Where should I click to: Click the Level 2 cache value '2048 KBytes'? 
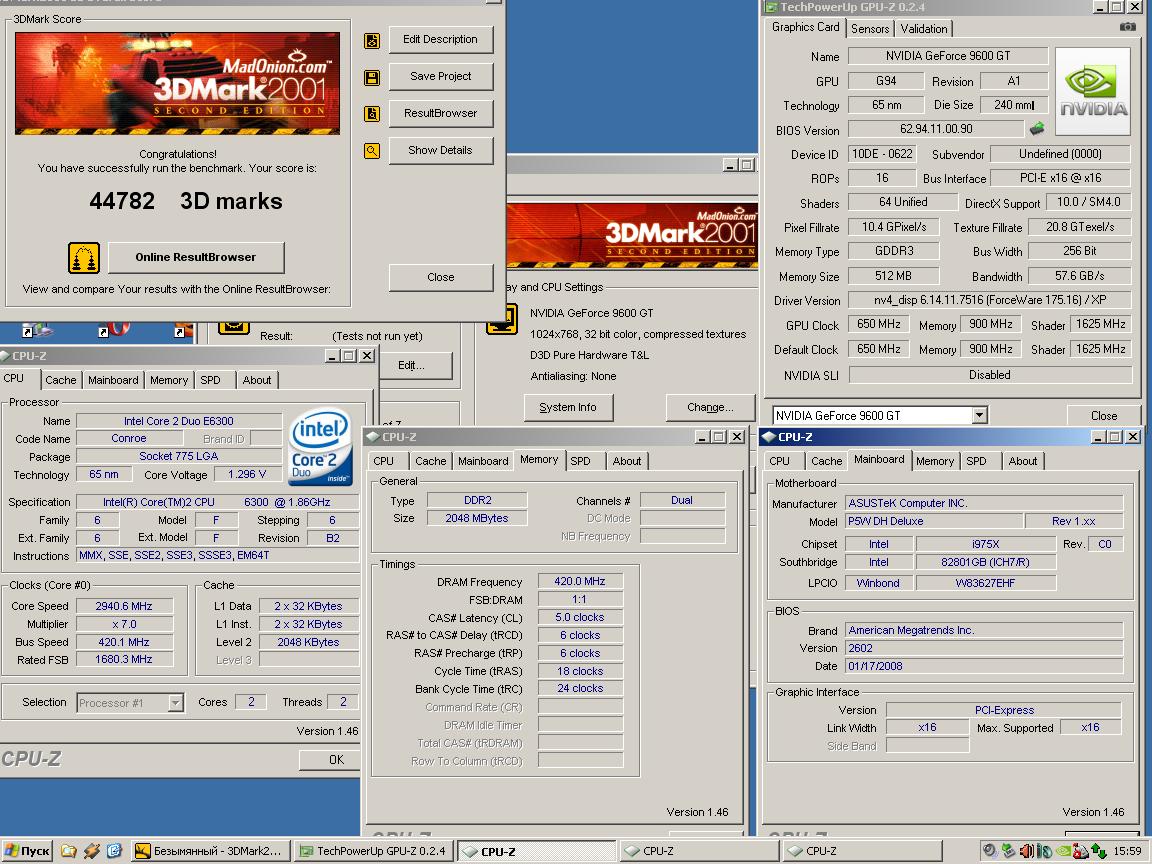(x=308, y=642)
